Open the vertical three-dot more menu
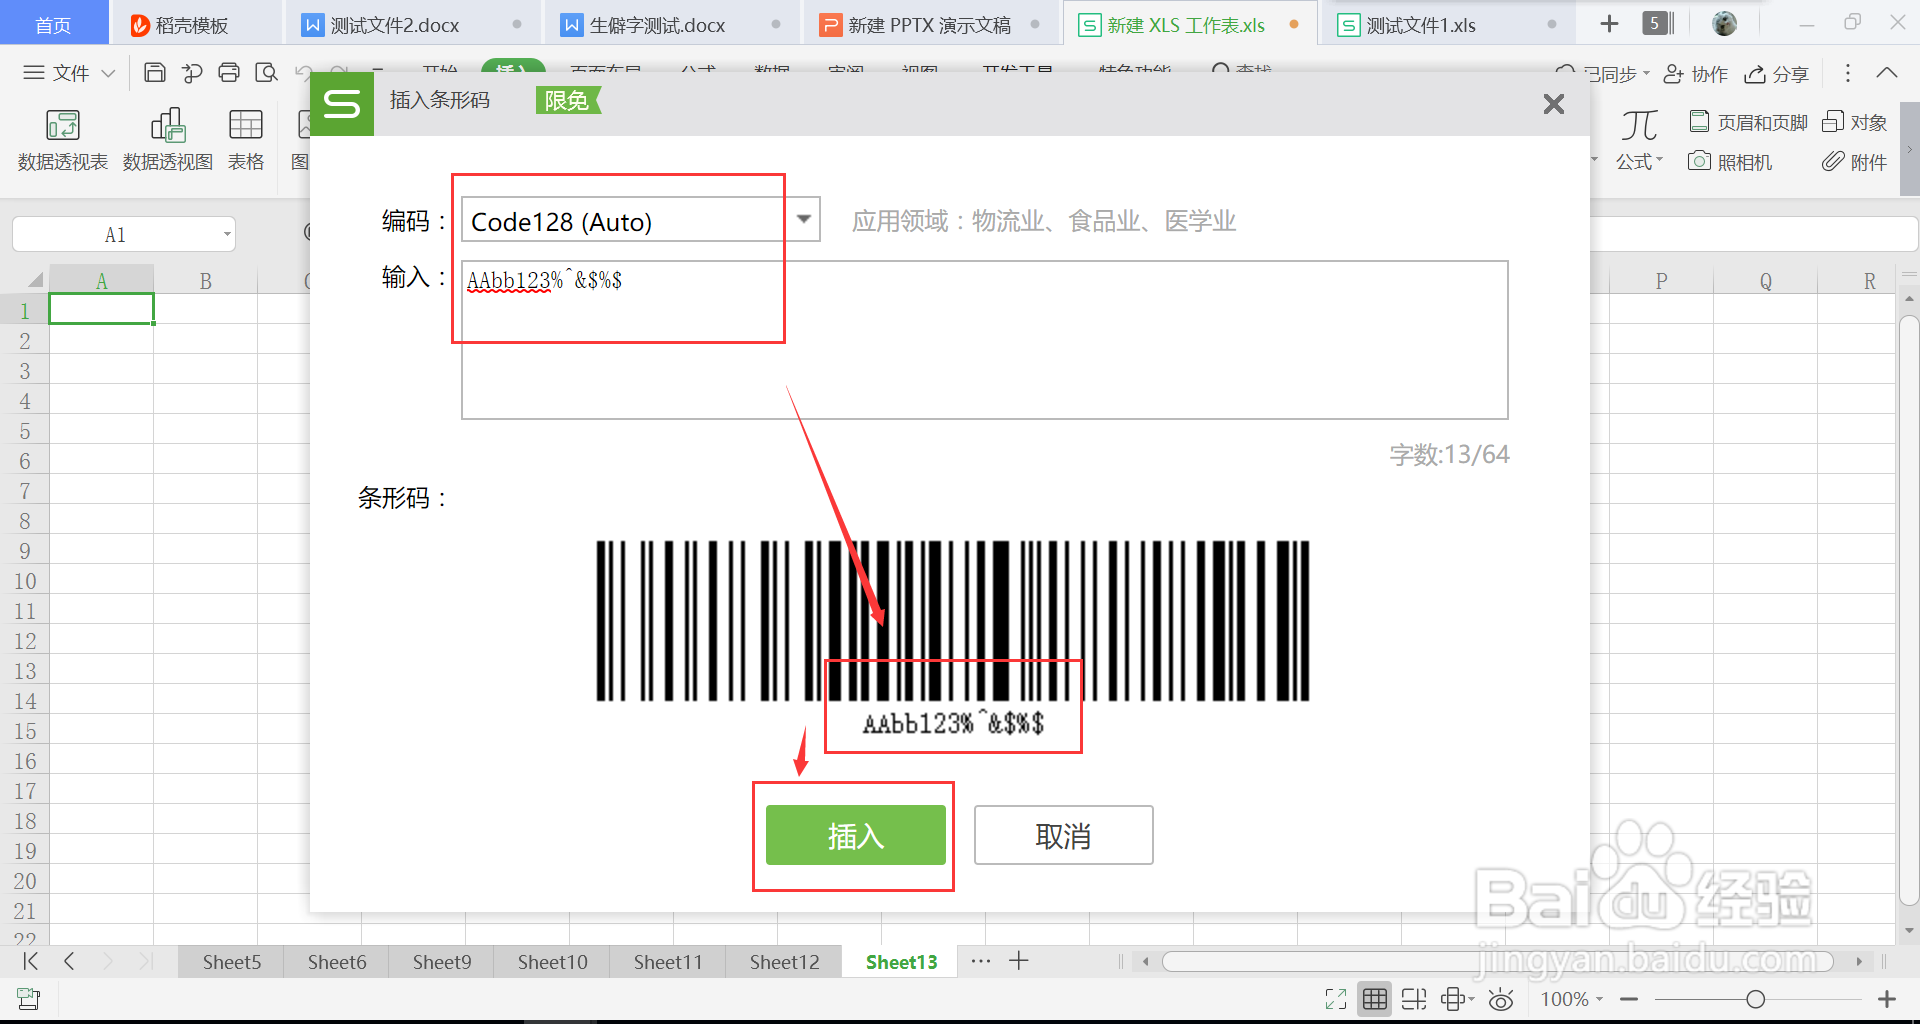 pyautogui.click(x=1848, y=73)
